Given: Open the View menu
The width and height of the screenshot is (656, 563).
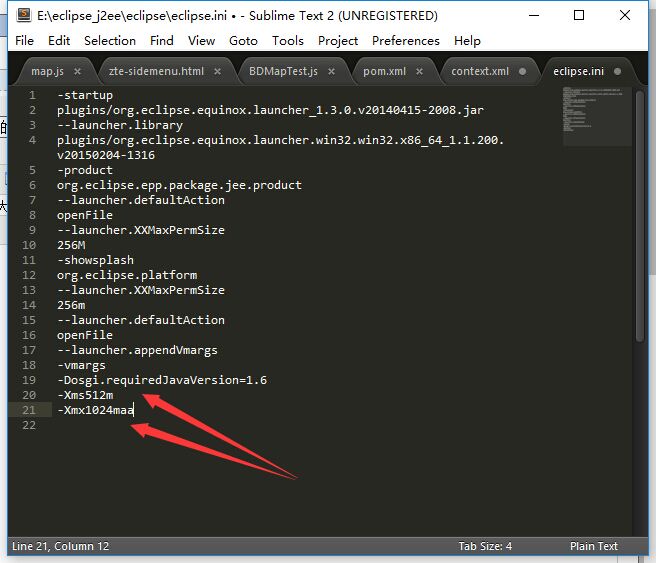Looking at the screenshot, I should [x=201, y=41].
